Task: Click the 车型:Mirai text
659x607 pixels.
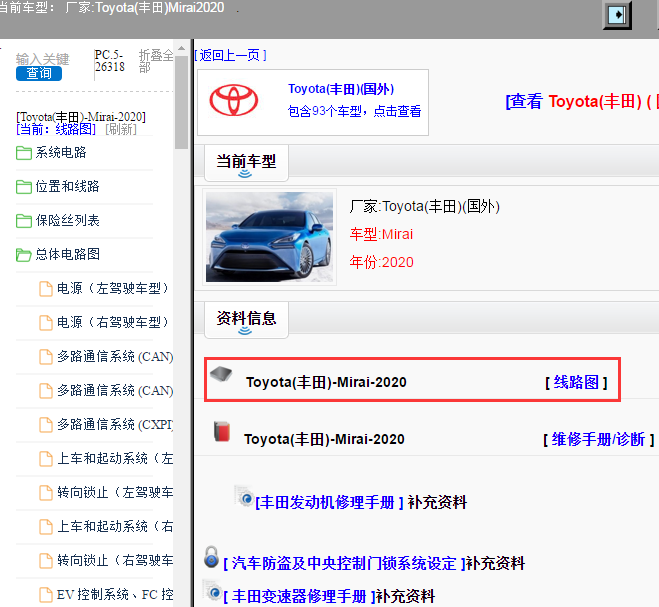Action: coord(381,235)
